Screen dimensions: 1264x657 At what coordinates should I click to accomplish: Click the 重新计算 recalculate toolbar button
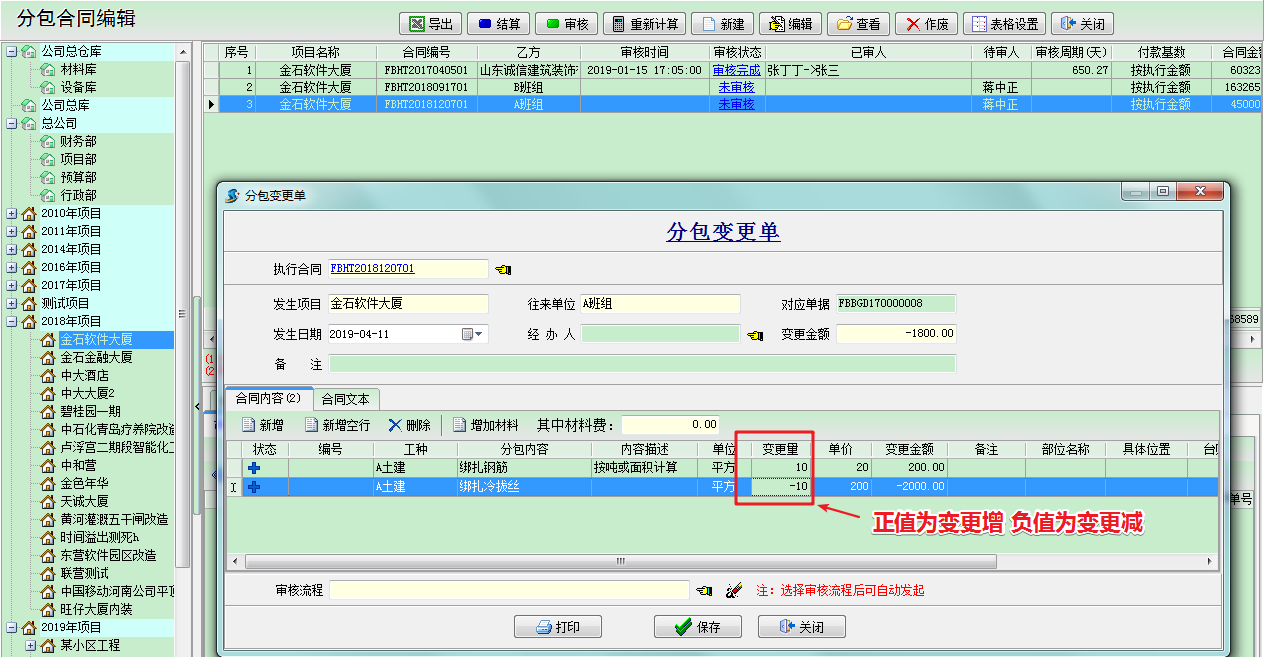[645, 24]
